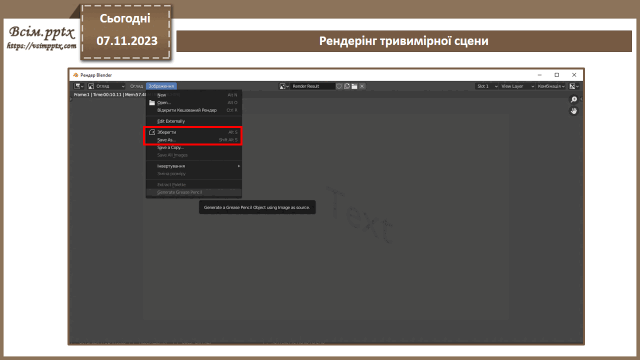640x360 pixels.
Task: Click the highlighted Зображення menu
Action: (x=161, y=86)
